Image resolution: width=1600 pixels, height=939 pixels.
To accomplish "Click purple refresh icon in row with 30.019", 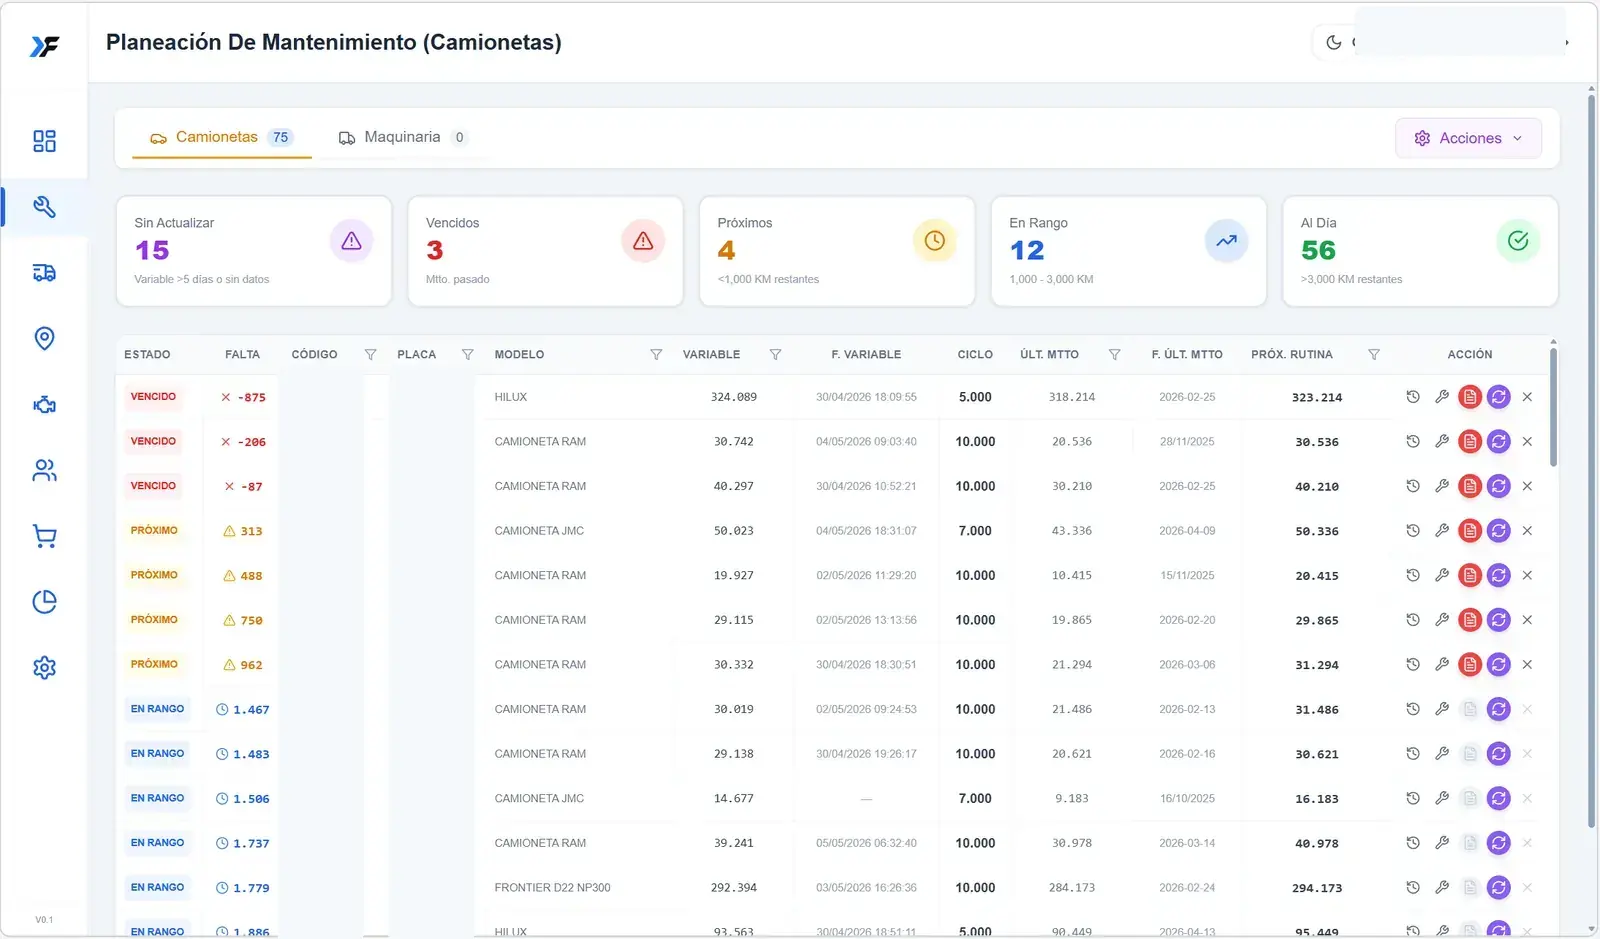I will (1498, 709).
